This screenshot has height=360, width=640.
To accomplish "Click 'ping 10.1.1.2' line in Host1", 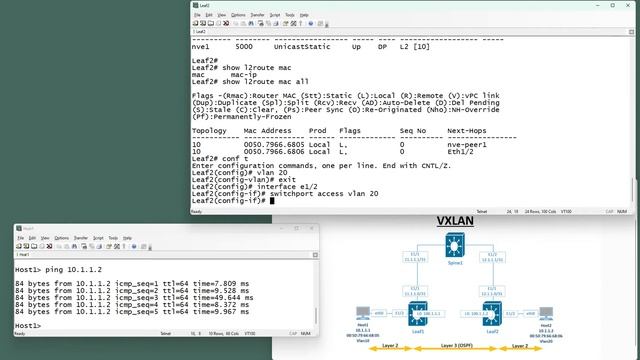I will [x=58, y=270].
